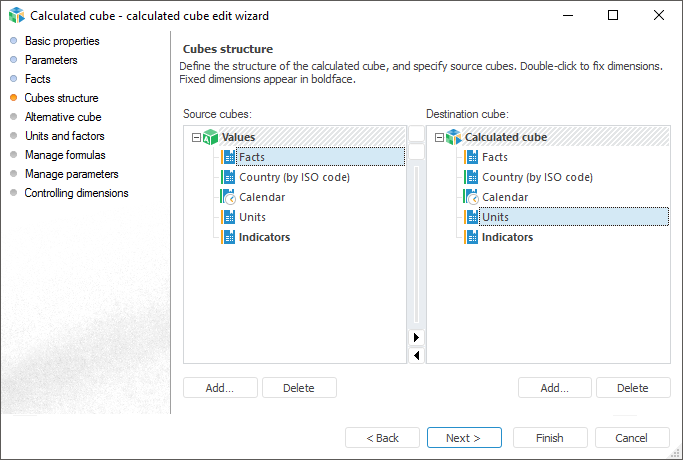Image resolution: width=683 pixels, height=460 pixels.
Task: Click the Calendar dimension icon in Source cubes
Action: pyautogui.click(x=228, y=197)
